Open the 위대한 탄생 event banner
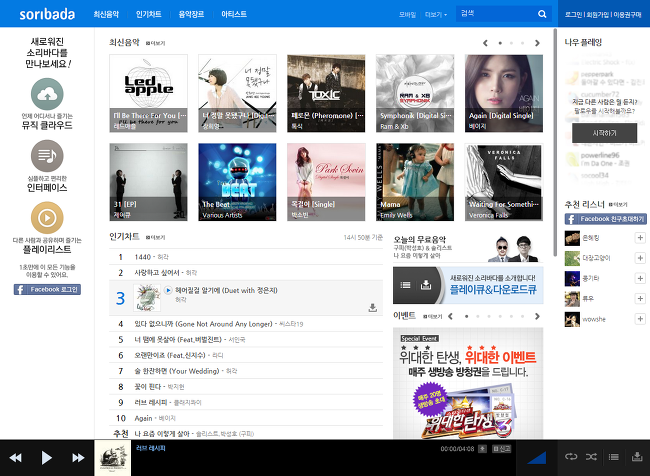Screen dimensions: 650x476 point(468,383)
